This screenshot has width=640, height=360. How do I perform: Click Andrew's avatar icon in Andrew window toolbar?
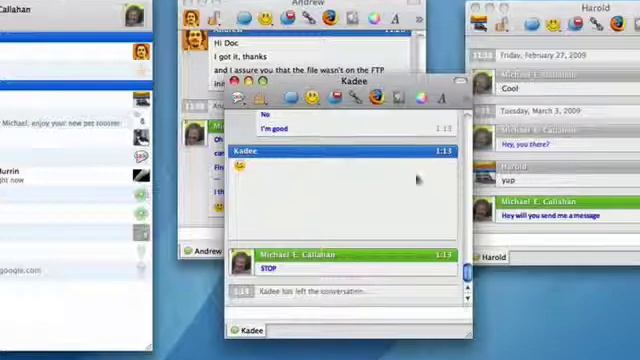point(191,18)
